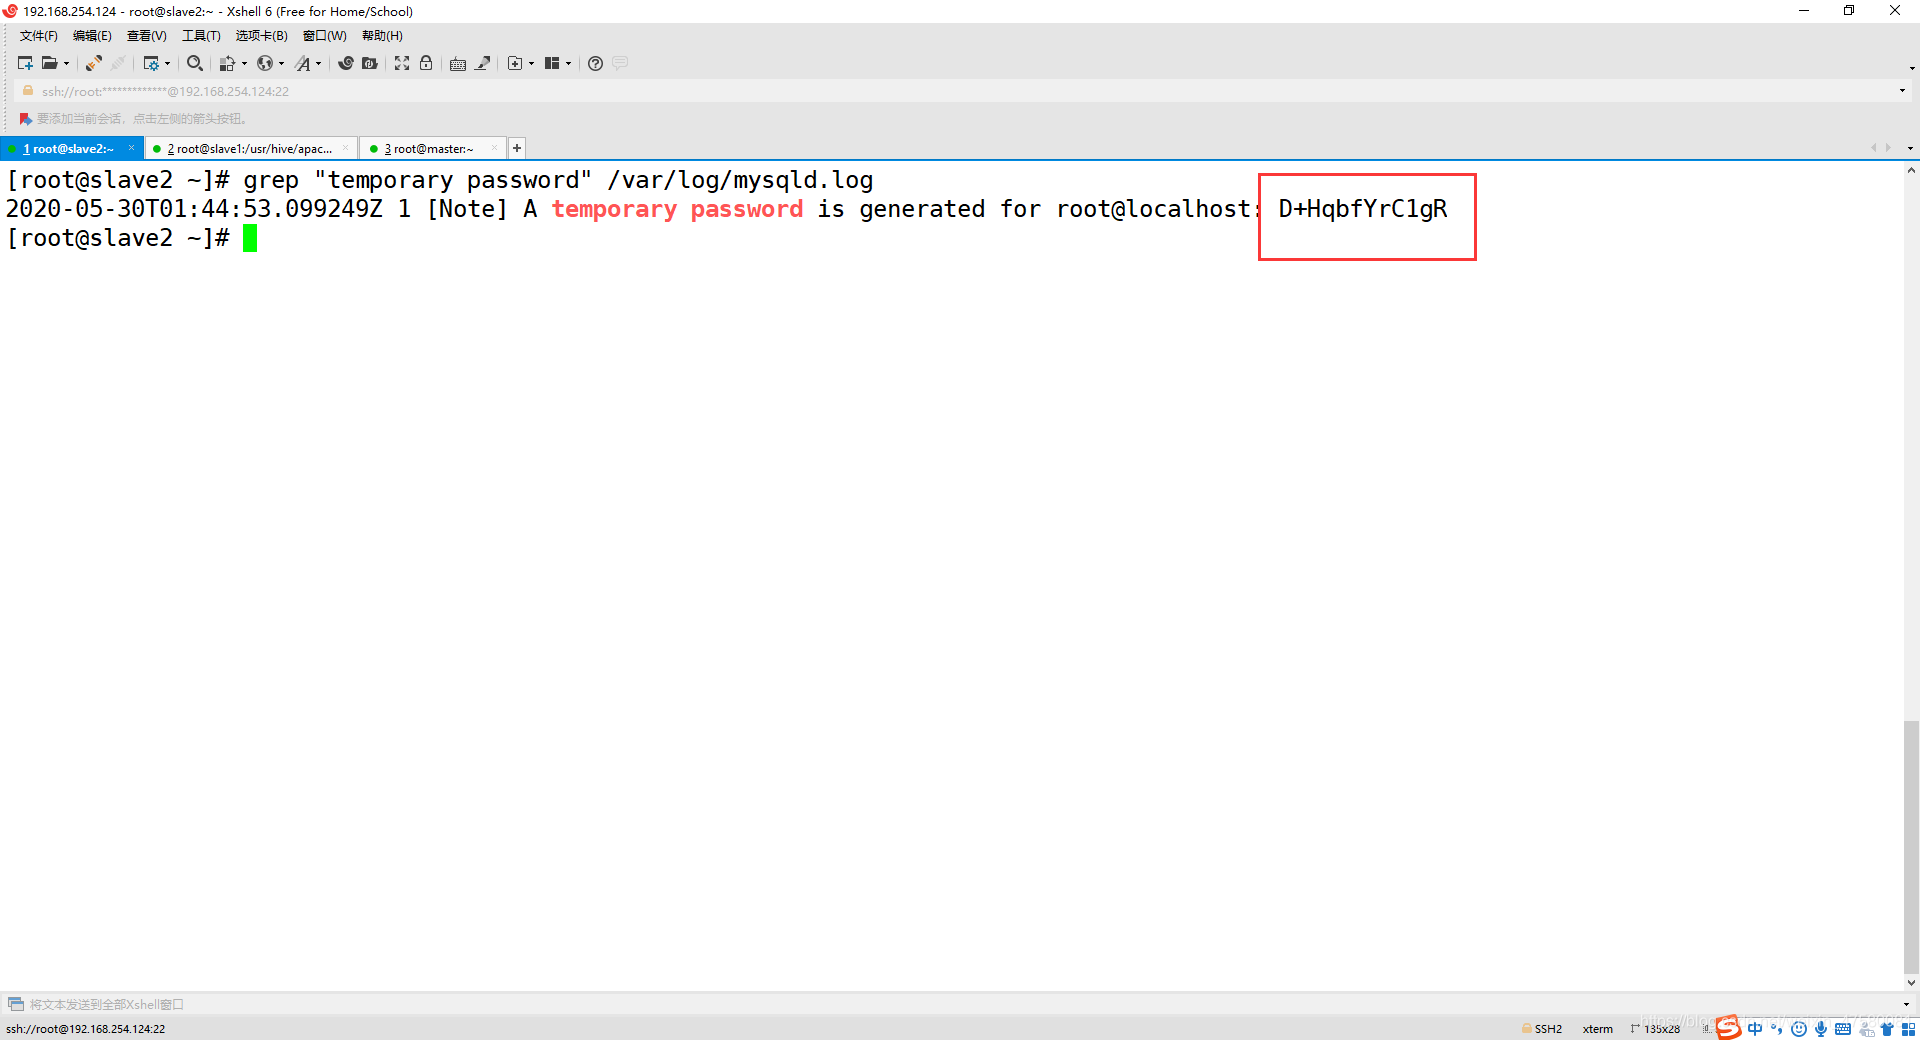Expand the Properties dropdown arrow
Viewport: 1920px width, 1040px height.
(x=167, y=63)
